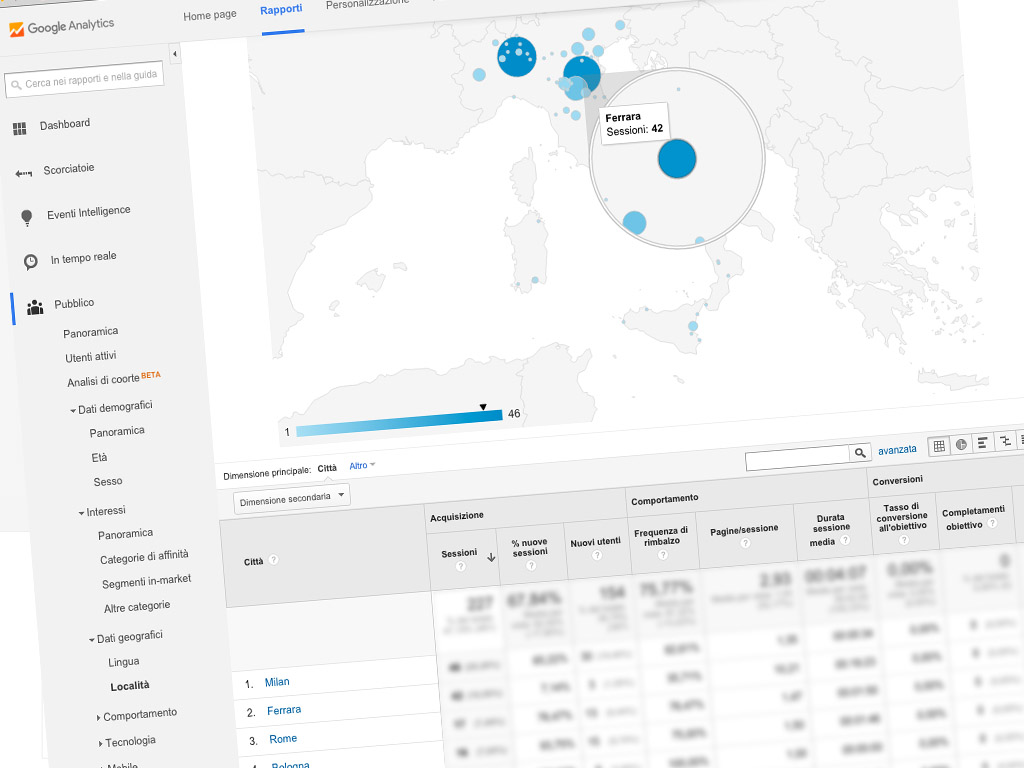Image resolution: width=1024 pixels, height=768 pixels.
Task: Open the Sesso demographic report
Action: (x=108, y=481)
